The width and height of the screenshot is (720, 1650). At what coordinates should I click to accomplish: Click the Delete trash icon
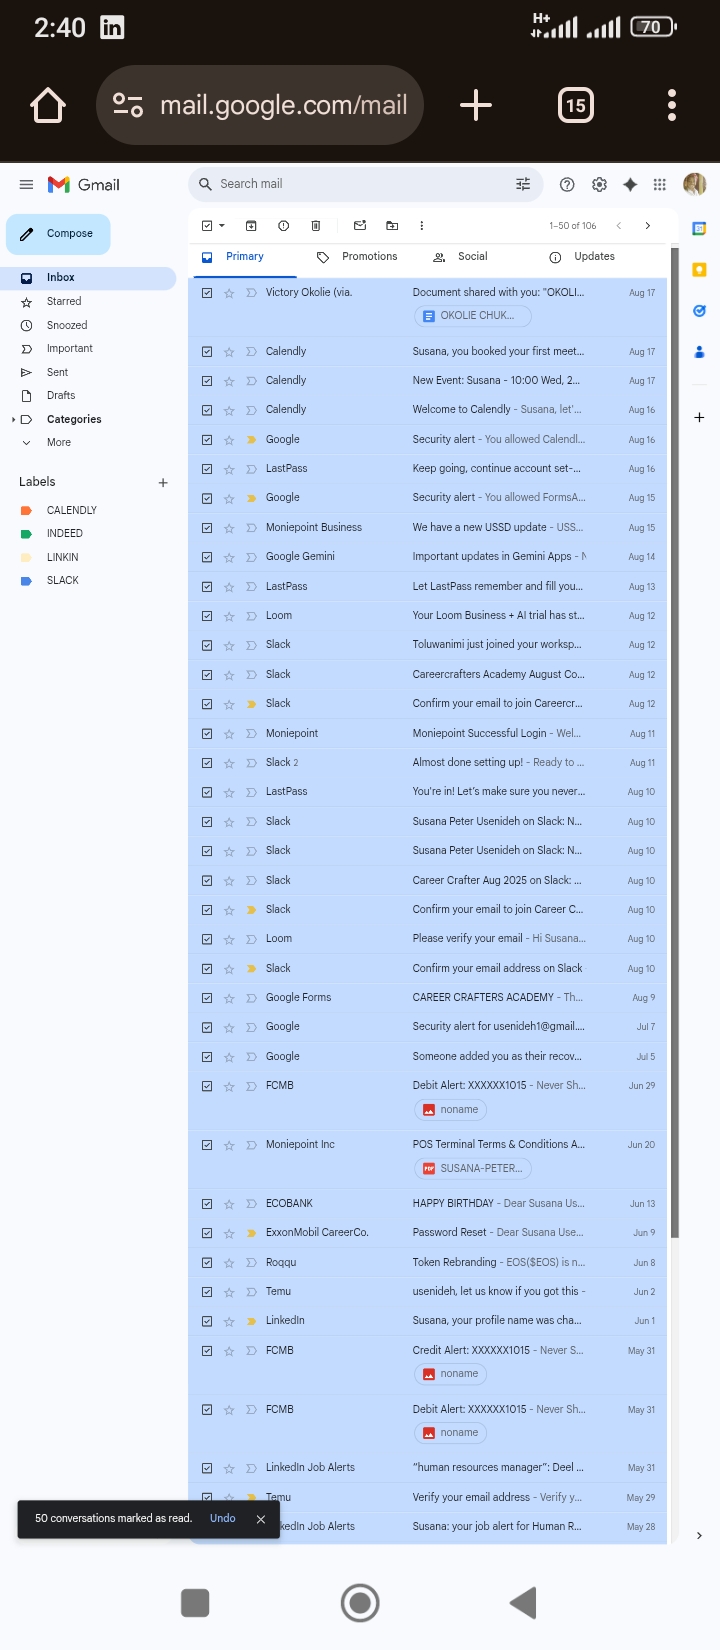click(x=316, y=226)
